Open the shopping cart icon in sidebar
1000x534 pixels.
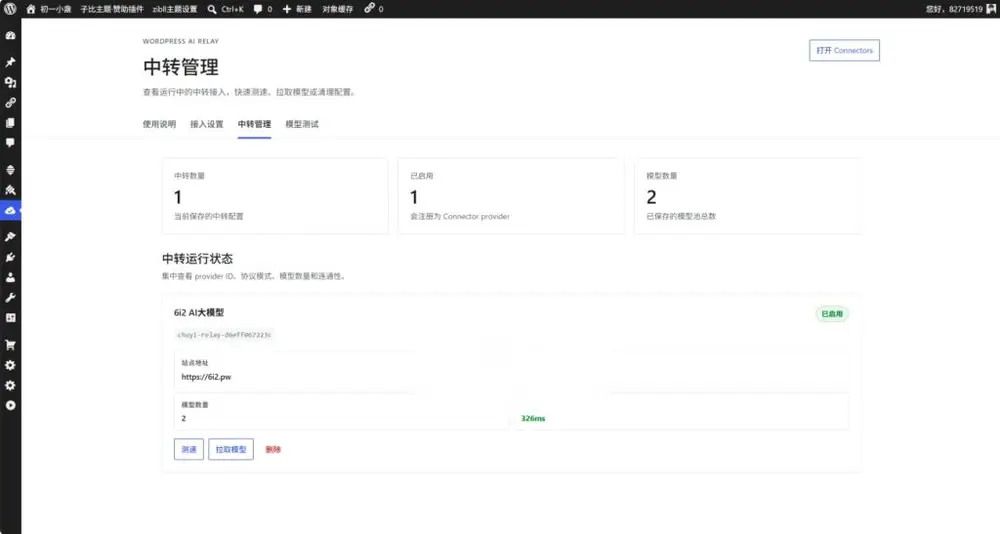click(x=10, y=345)
